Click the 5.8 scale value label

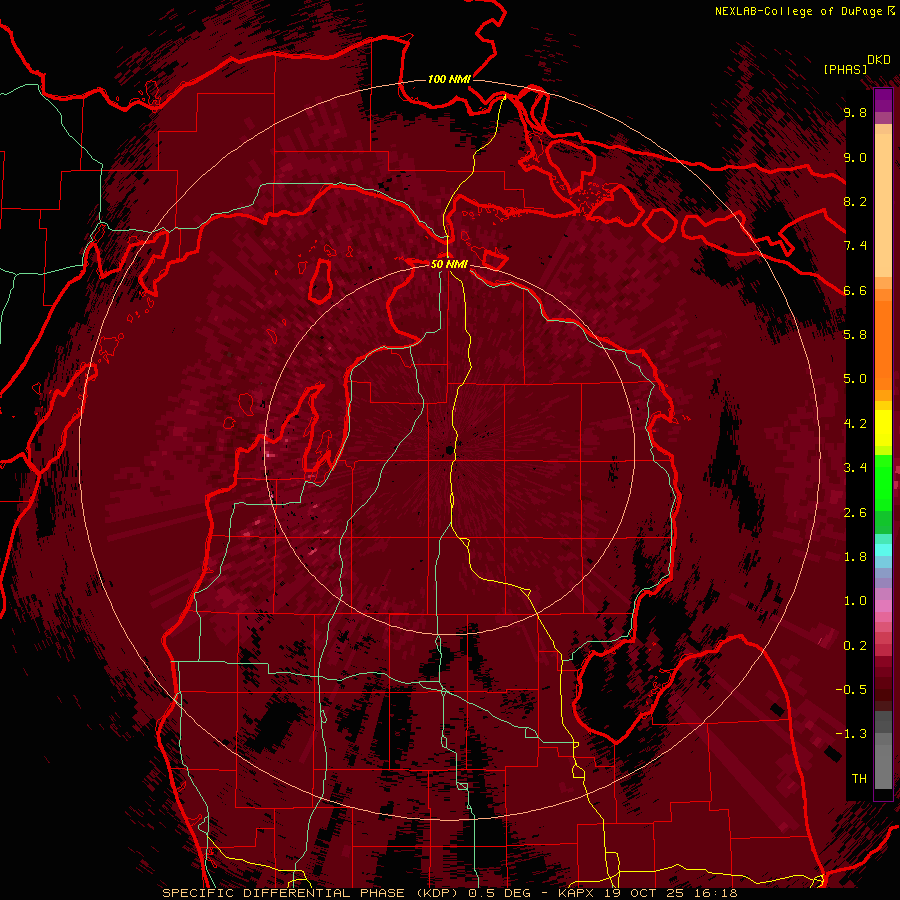(x=855, y=335)
